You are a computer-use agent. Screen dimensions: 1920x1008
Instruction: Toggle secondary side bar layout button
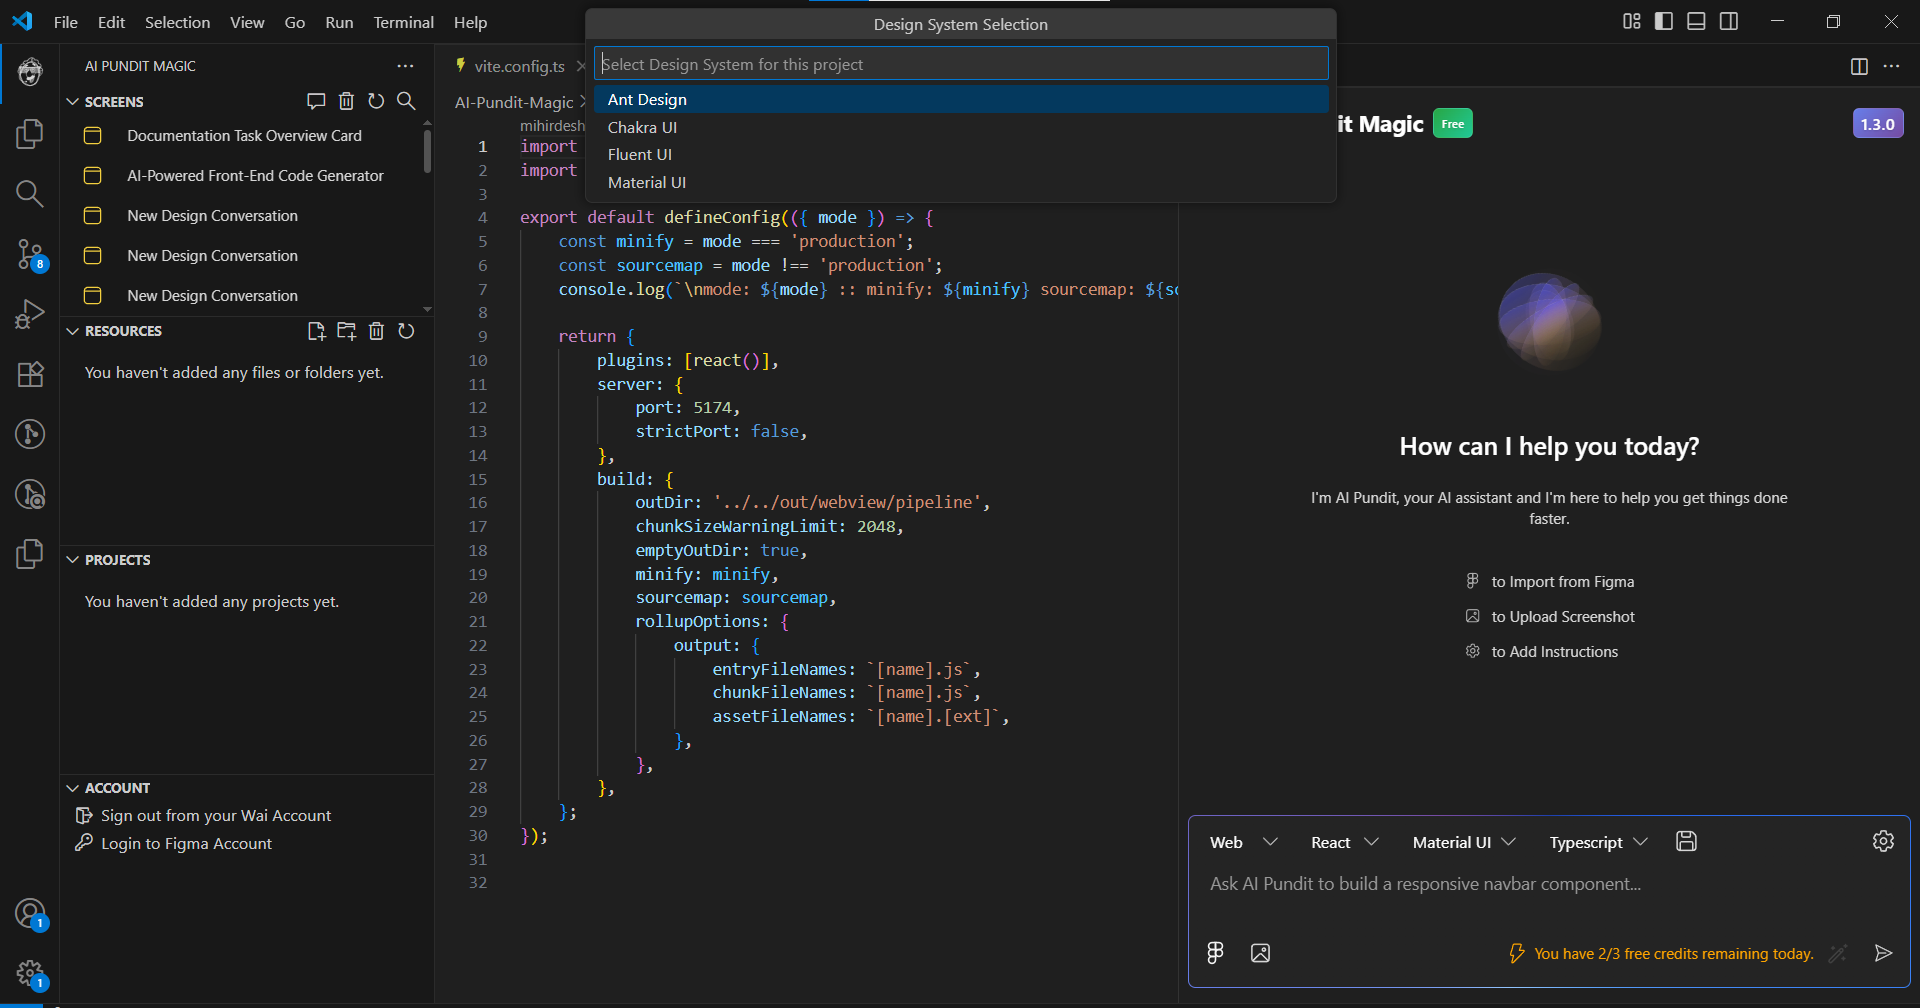[1729, 22]
